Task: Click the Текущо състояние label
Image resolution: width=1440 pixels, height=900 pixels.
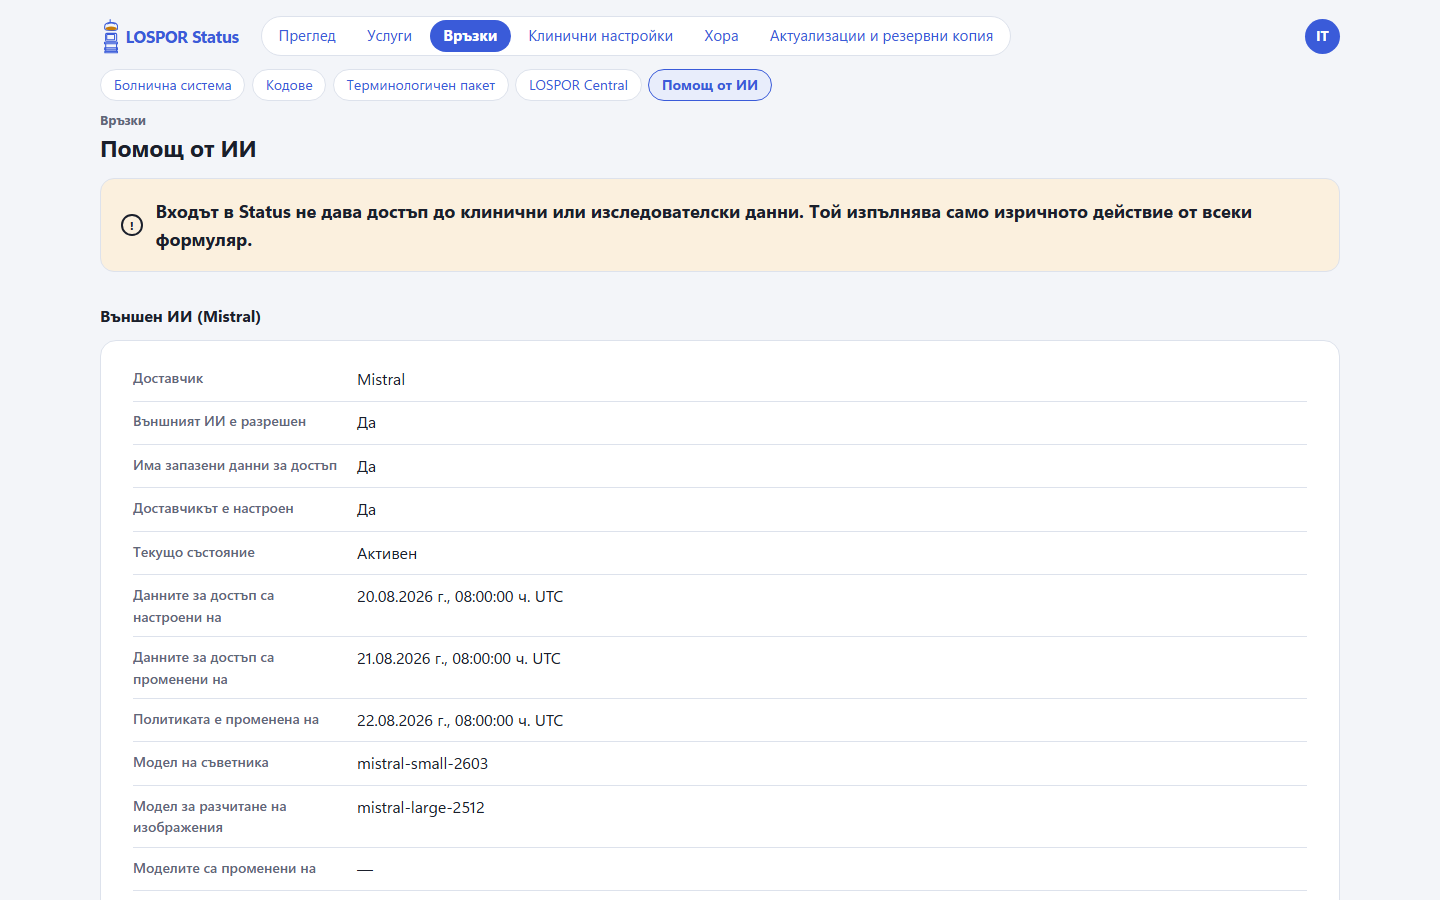Action: coord(194,553)
